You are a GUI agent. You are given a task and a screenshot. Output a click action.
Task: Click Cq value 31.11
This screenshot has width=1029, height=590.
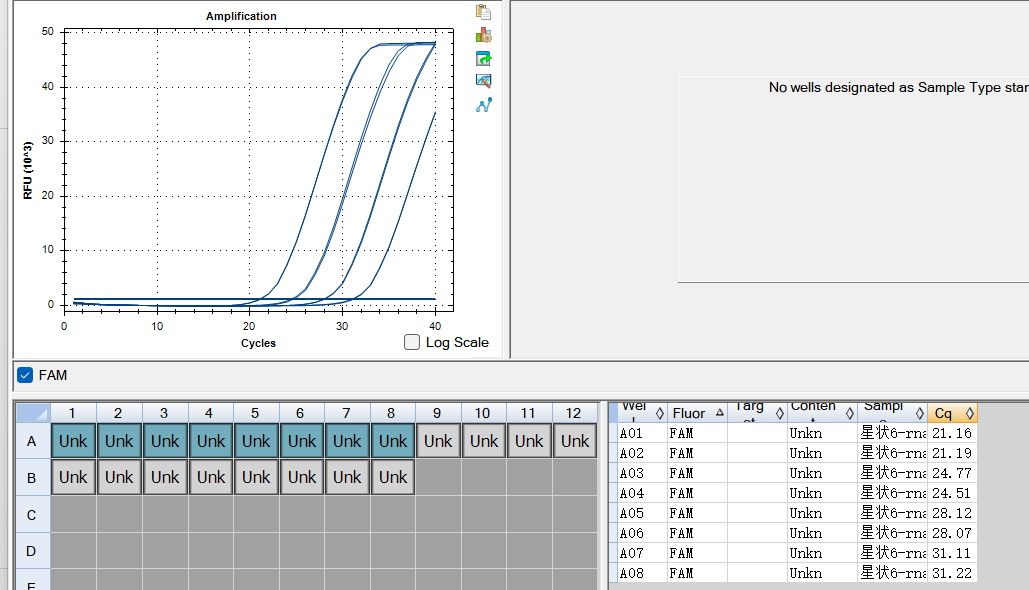pos(952,553)
